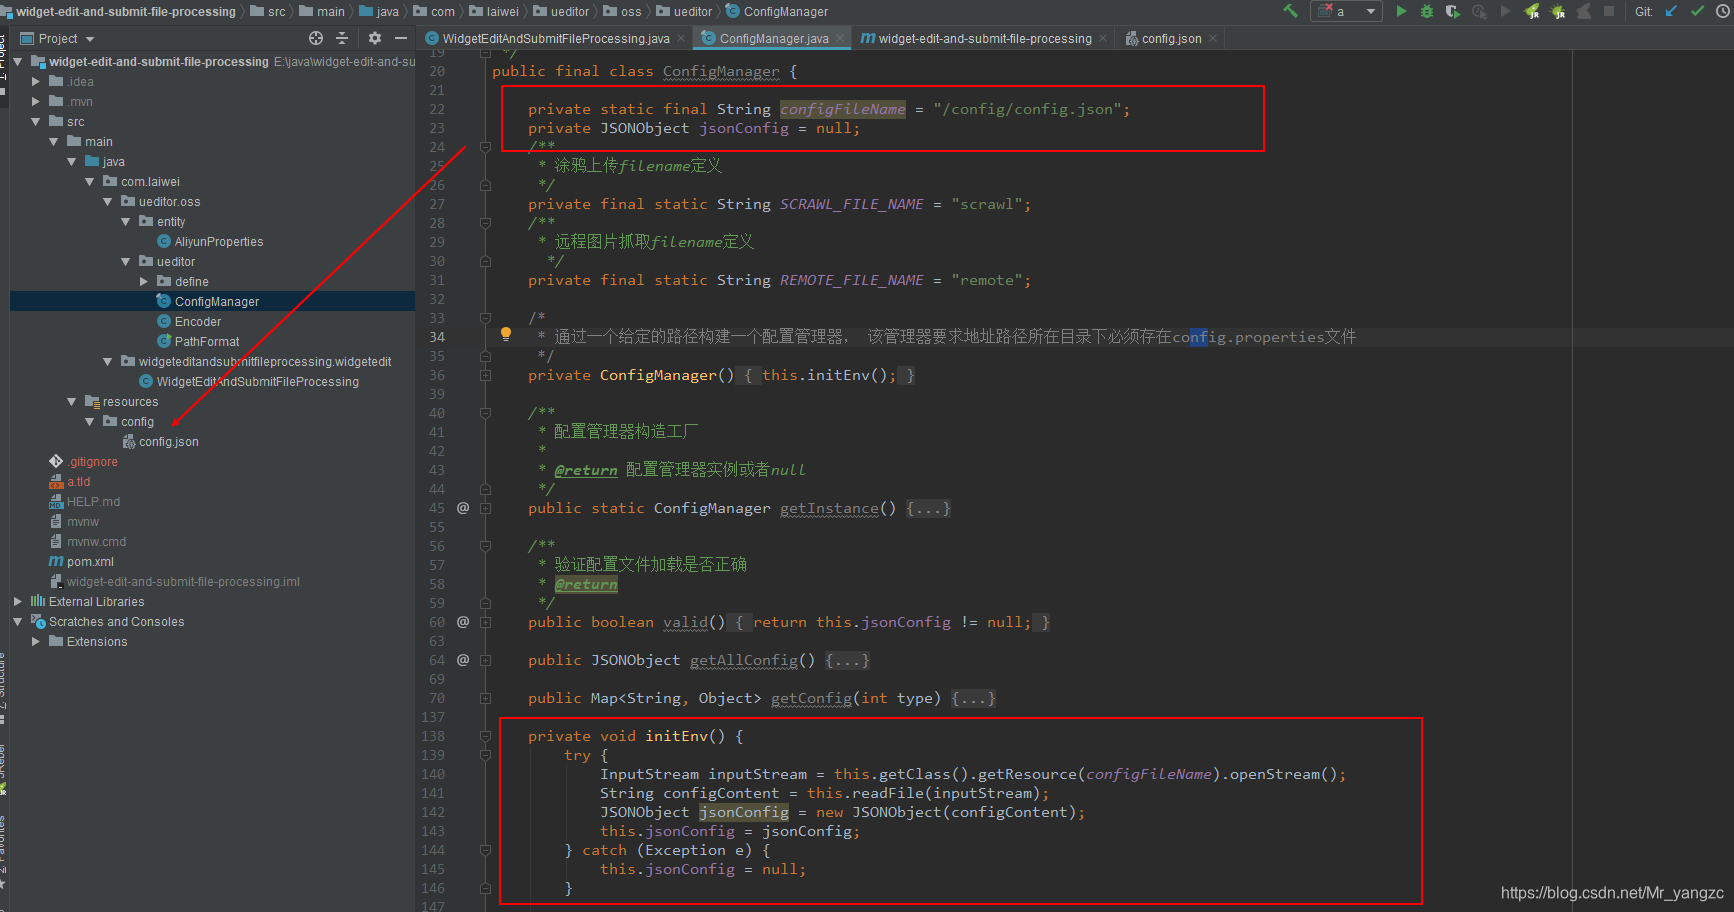Image resolution: width=1734 pixels, height=912 pixels.
Task: Click the stop square button in toolbar
Action: (x=1609, y=11)
